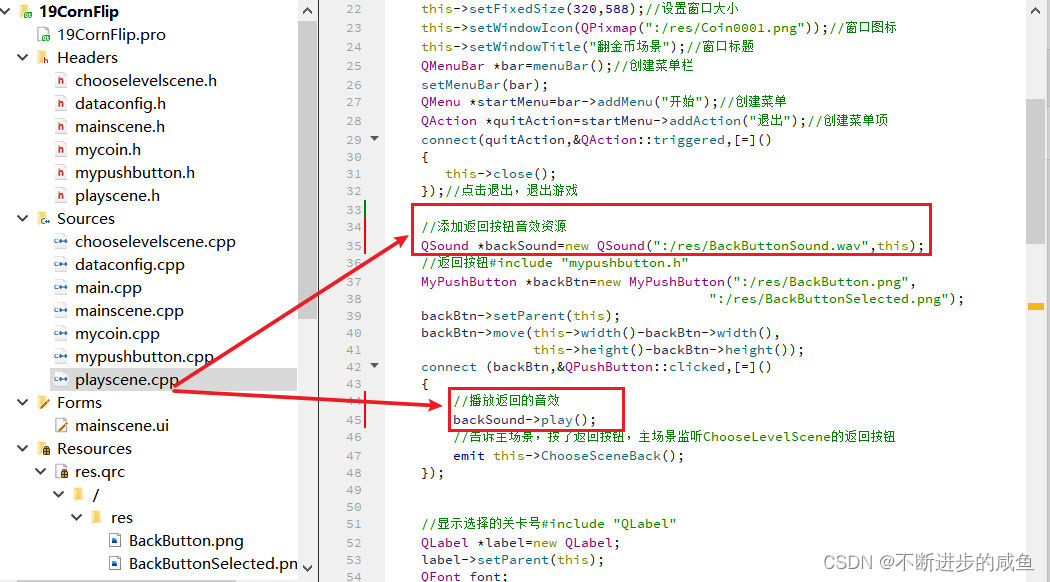Open 19CornFlip.pro project file
This screenshot has height=582, width=1050.
pos(111,35)
